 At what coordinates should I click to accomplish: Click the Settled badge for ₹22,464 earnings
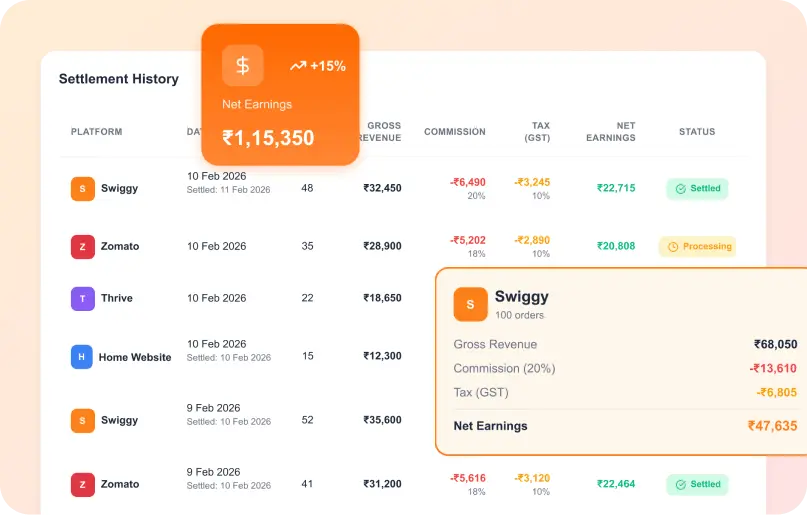coord(697,484)
